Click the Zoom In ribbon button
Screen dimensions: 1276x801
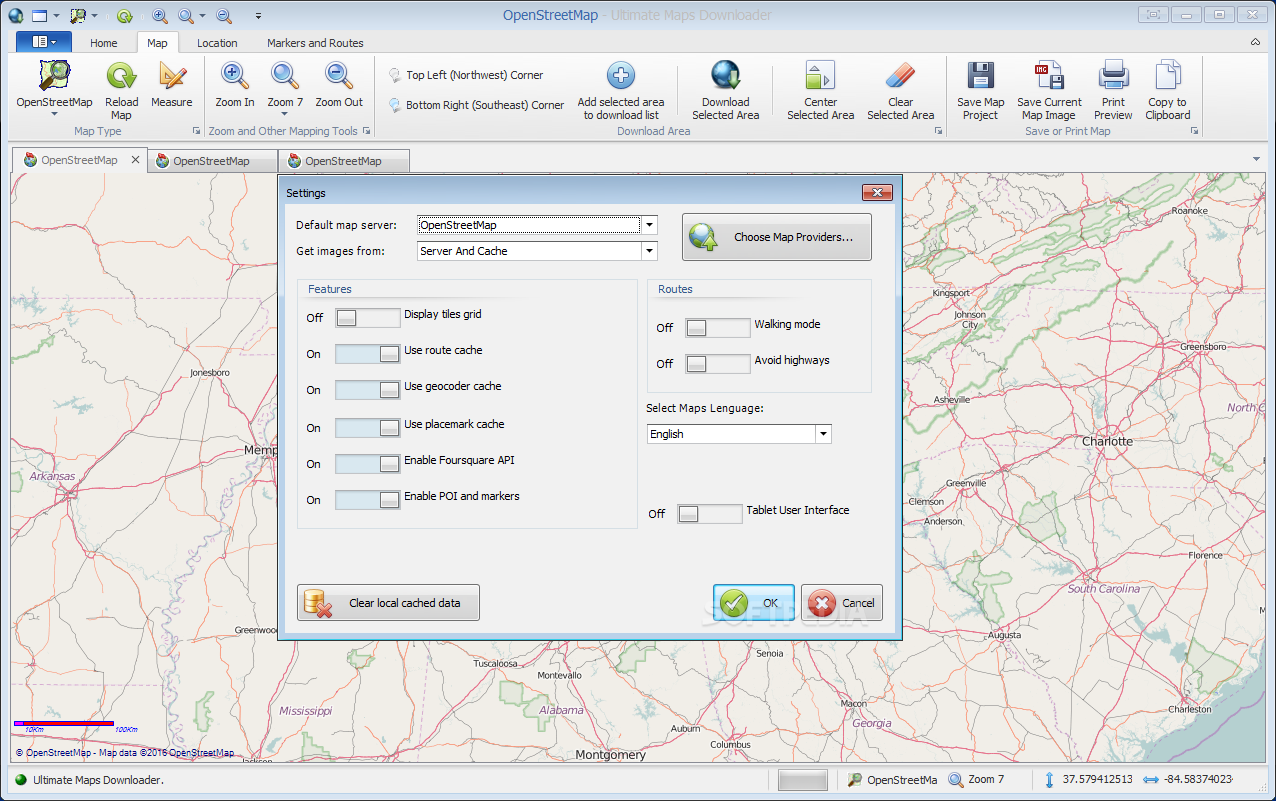(x=235, y=85)
